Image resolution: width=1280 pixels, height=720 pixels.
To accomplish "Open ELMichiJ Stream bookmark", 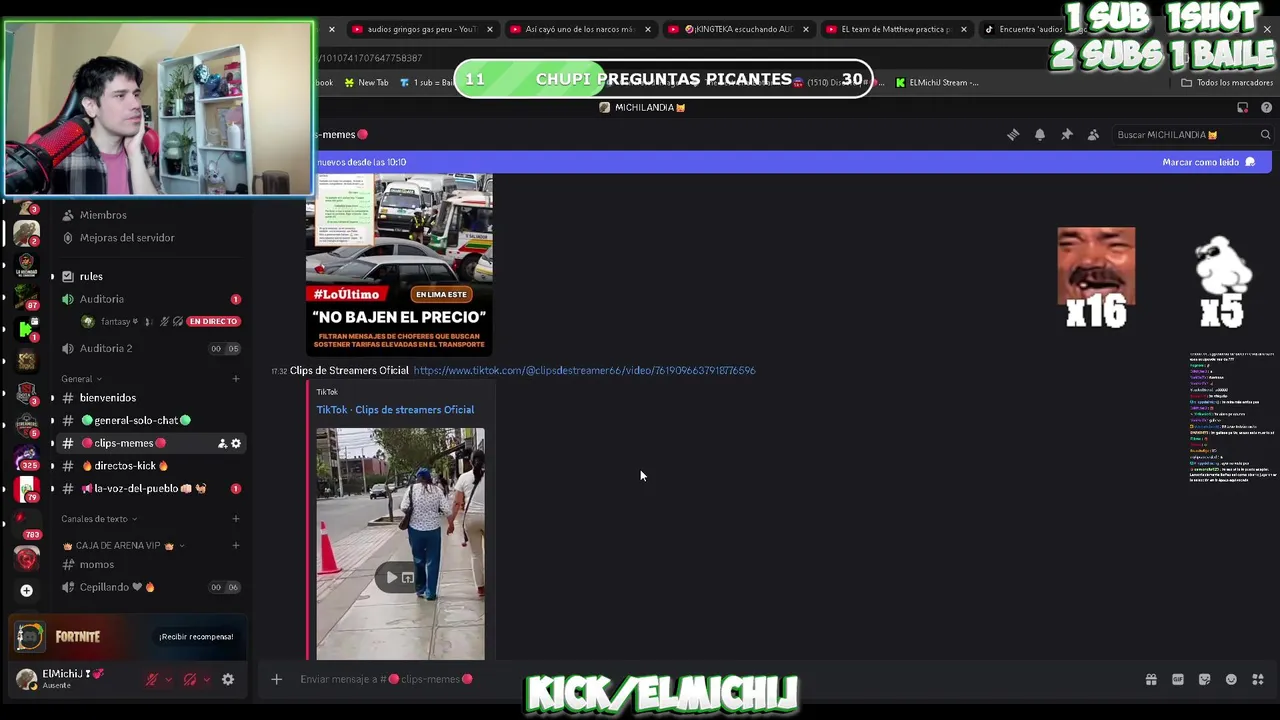I will [937, 83].
